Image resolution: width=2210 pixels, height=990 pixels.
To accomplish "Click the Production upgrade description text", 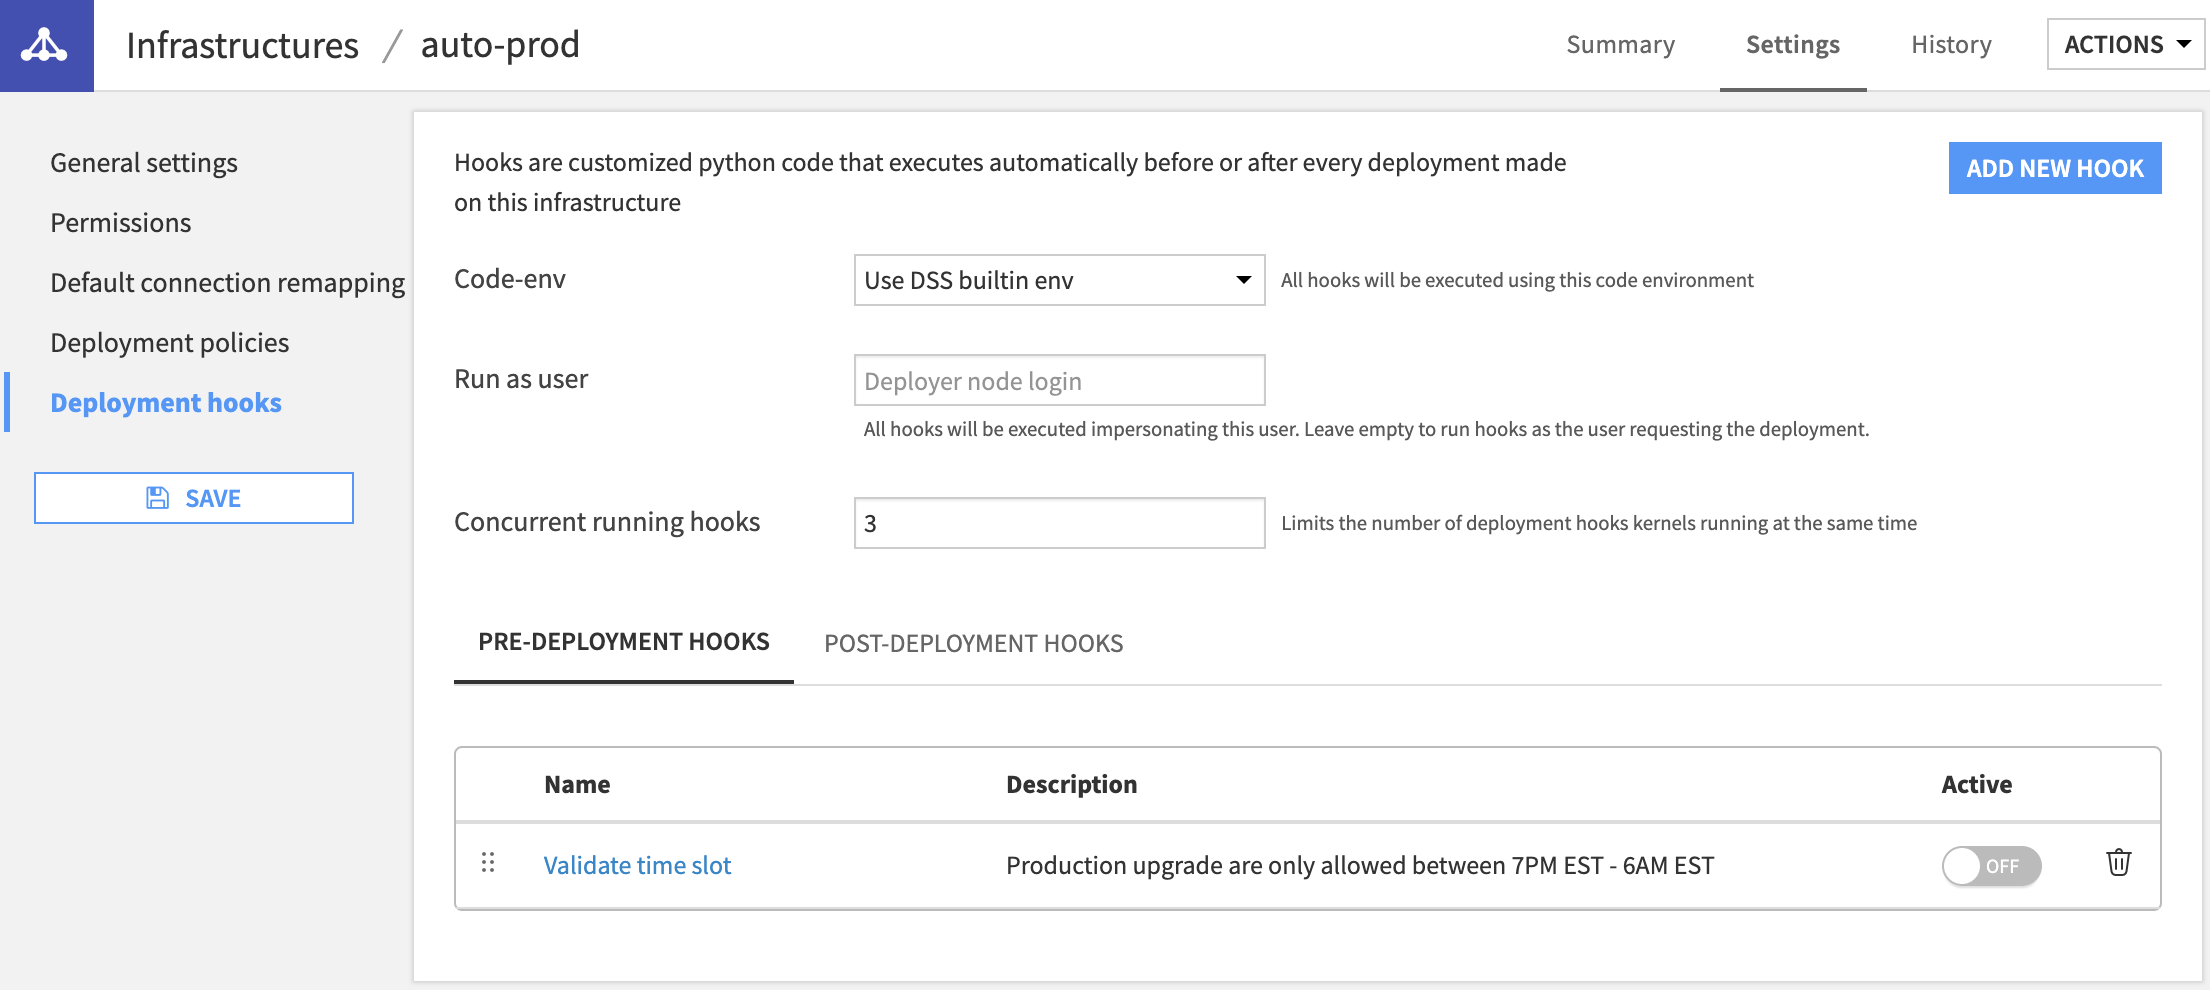I will (1359, 865).
